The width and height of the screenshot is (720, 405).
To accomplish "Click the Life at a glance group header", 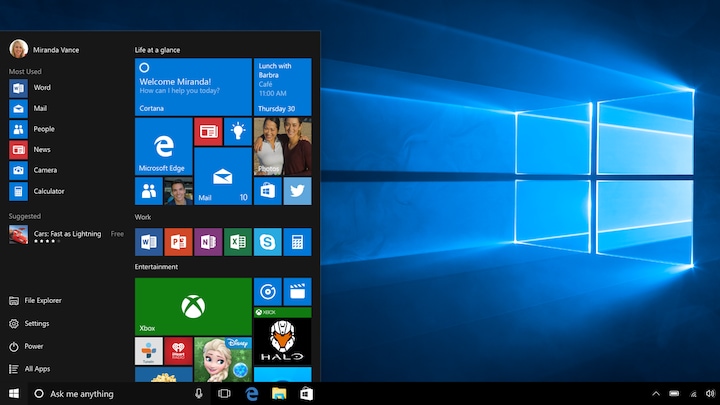I will pyautogui.click(x=157, y=50).
